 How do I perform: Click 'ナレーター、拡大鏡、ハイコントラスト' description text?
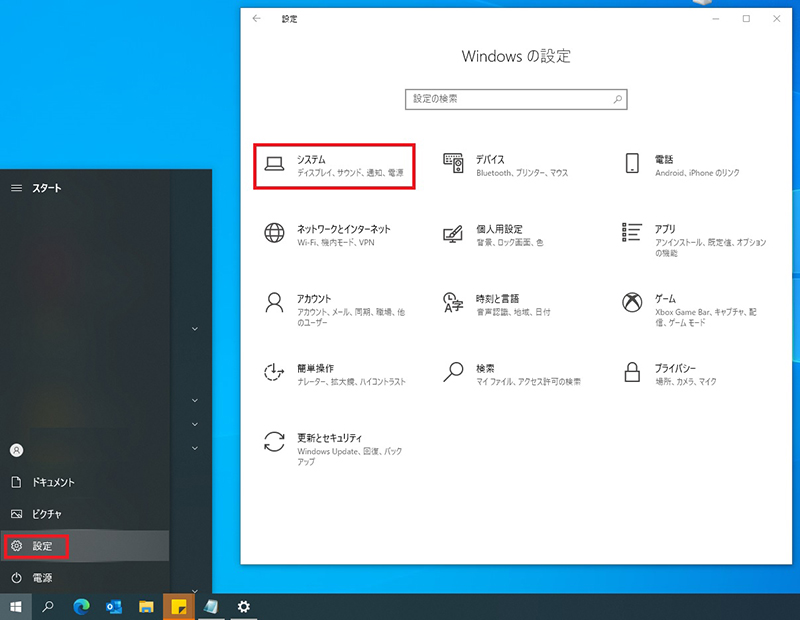pyautogui.click(x=351, y=382)
